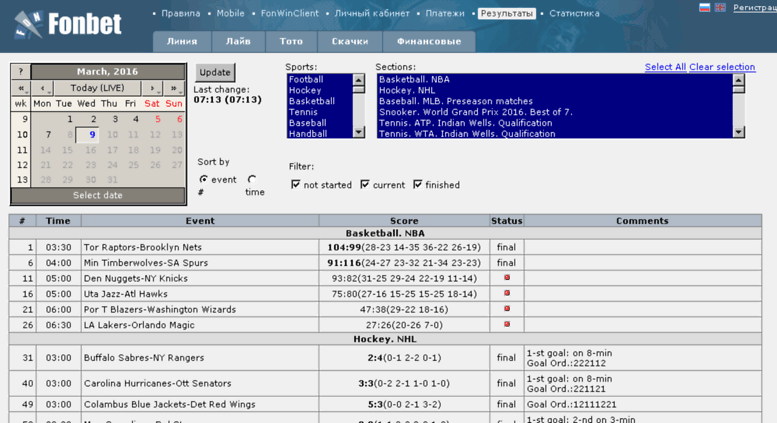Open Платежи in top menu
Screen dimensions: 777x423
click(x=445, y=13)
